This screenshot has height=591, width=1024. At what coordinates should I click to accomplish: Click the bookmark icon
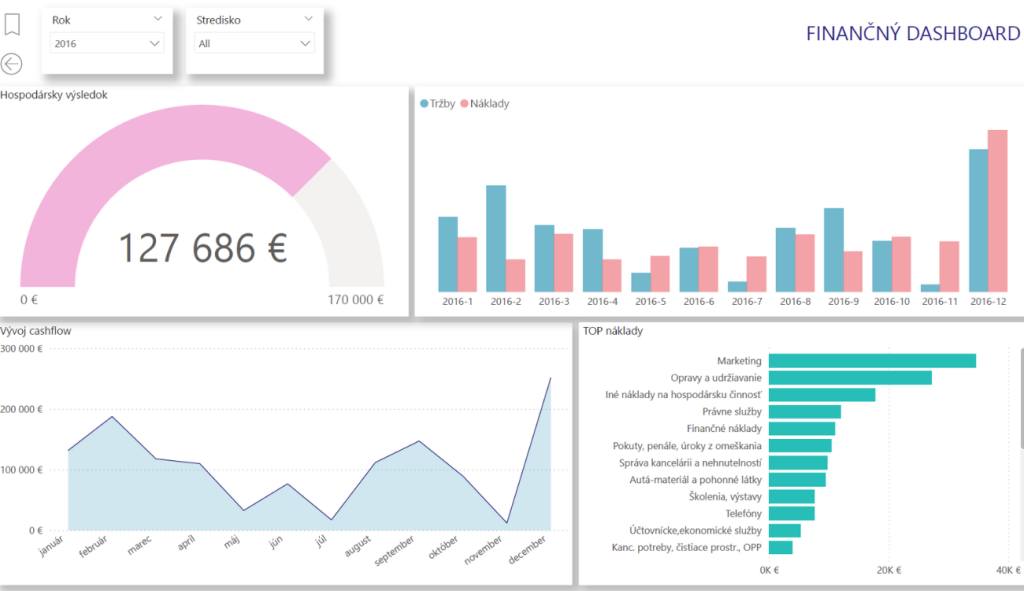[x=12, y=24]
